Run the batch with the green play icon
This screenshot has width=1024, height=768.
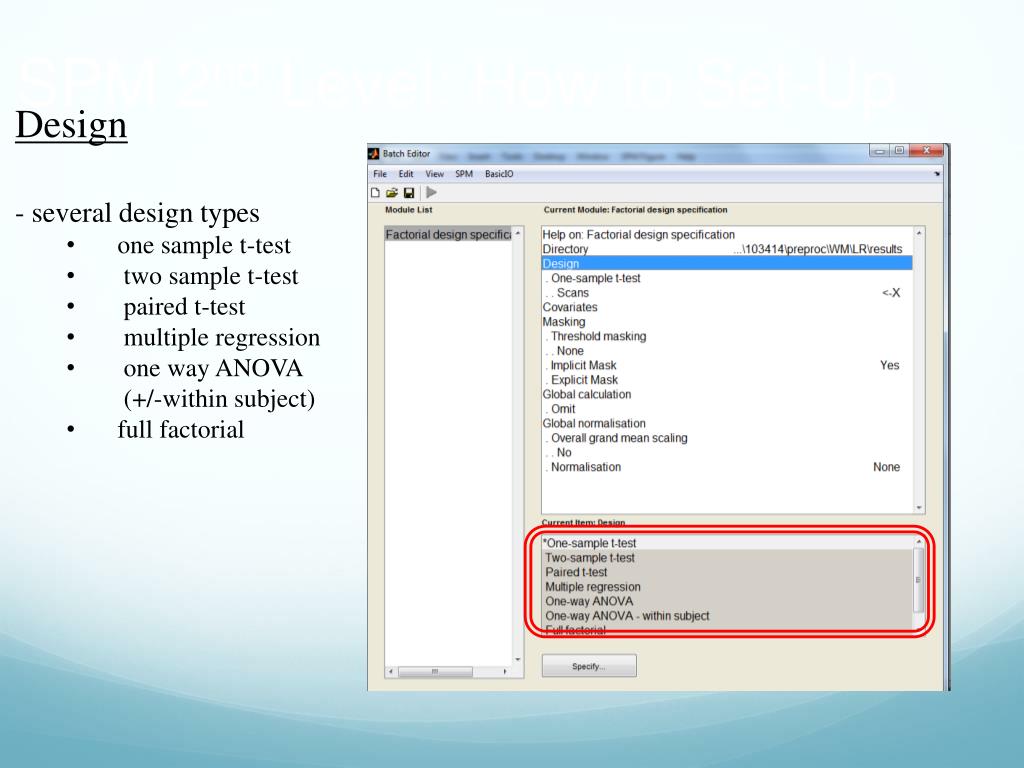[x=431, y=193]
